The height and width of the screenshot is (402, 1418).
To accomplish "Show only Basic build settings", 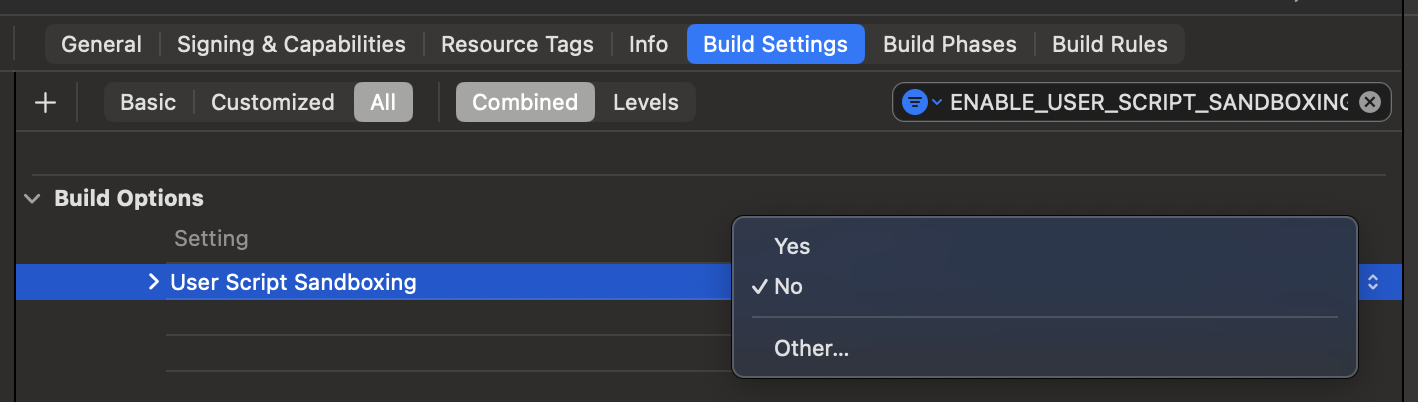I will click(148, 102).
